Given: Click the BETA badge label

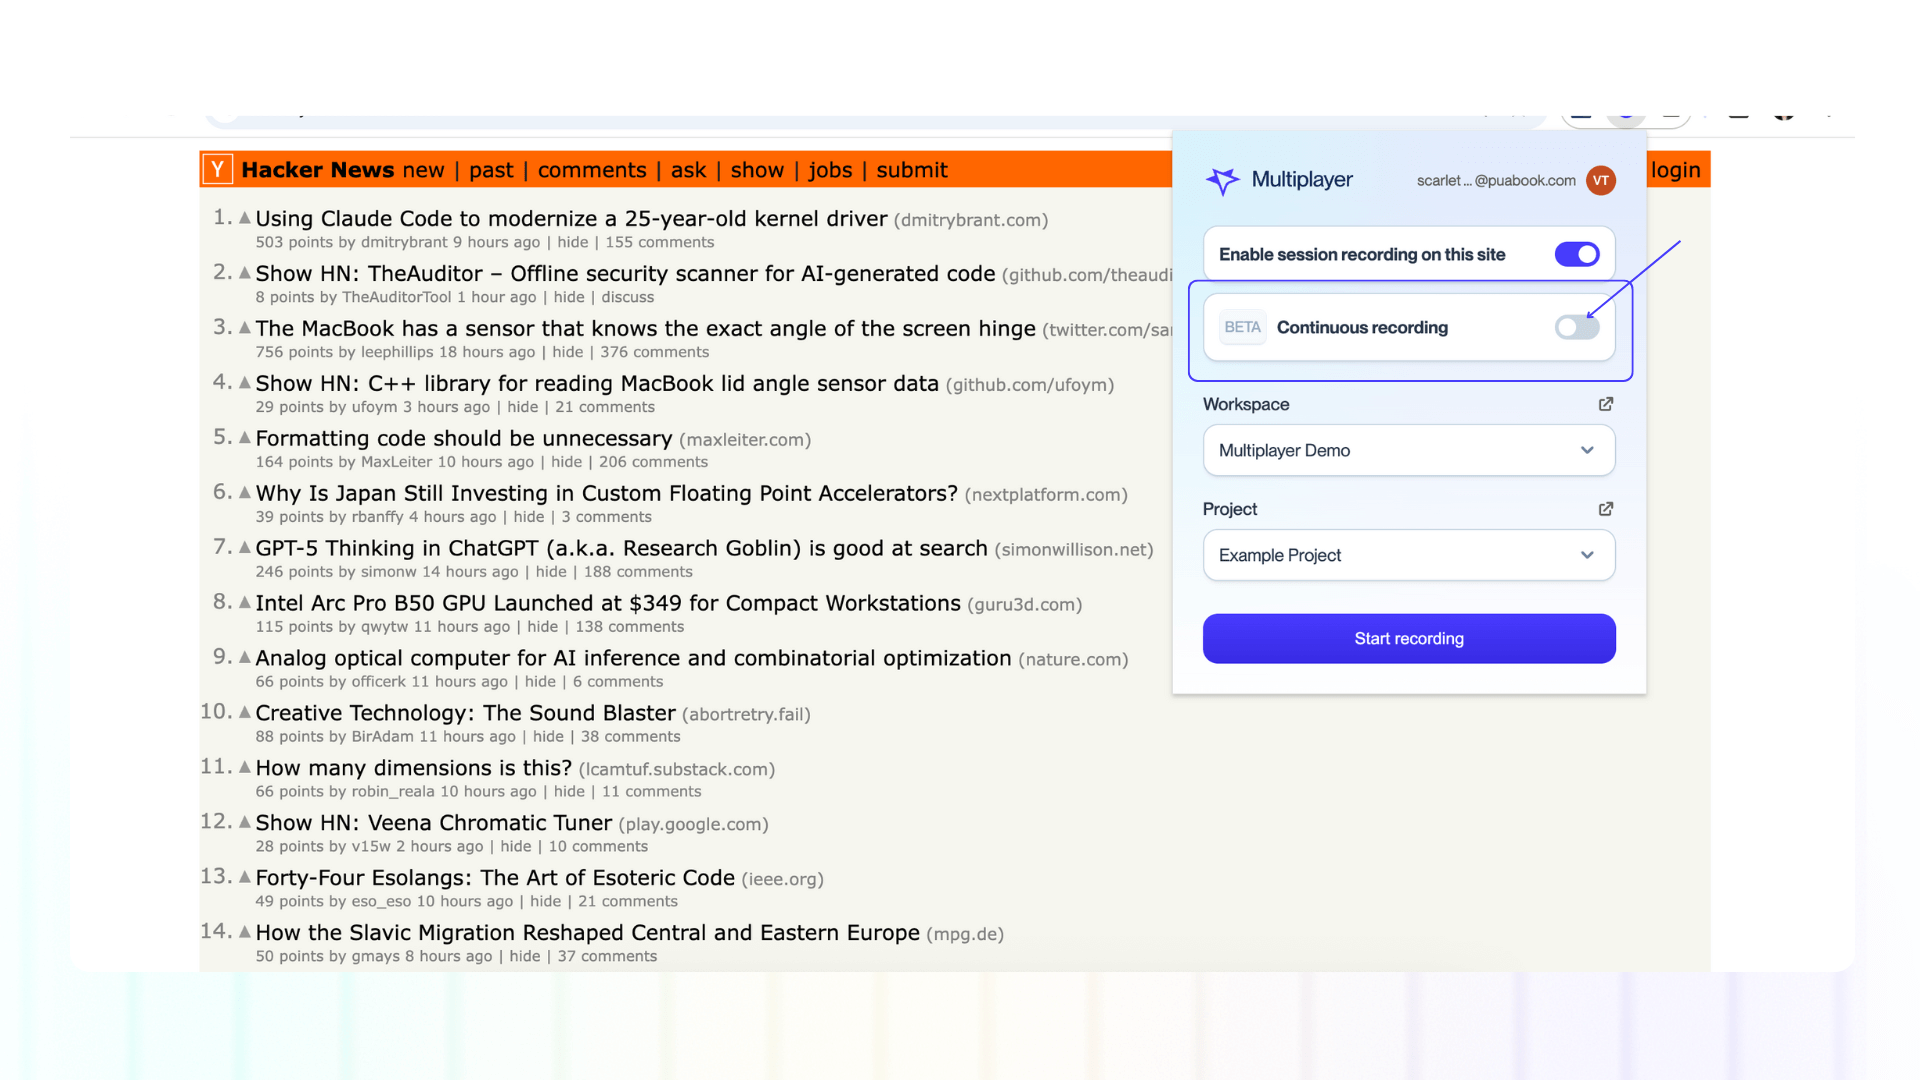Looking at the screenshot, I should click(1242, 327).
